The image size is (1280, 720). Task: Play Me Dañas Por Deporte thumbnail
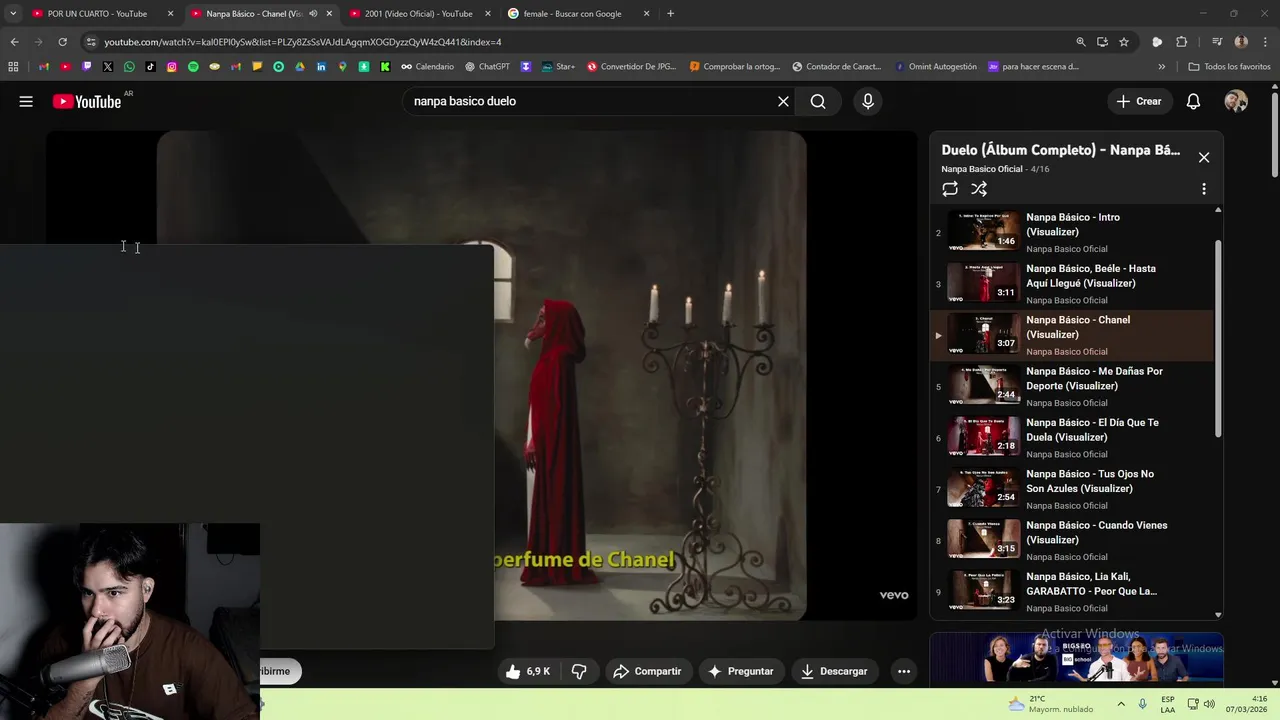[x=984, y=385]
